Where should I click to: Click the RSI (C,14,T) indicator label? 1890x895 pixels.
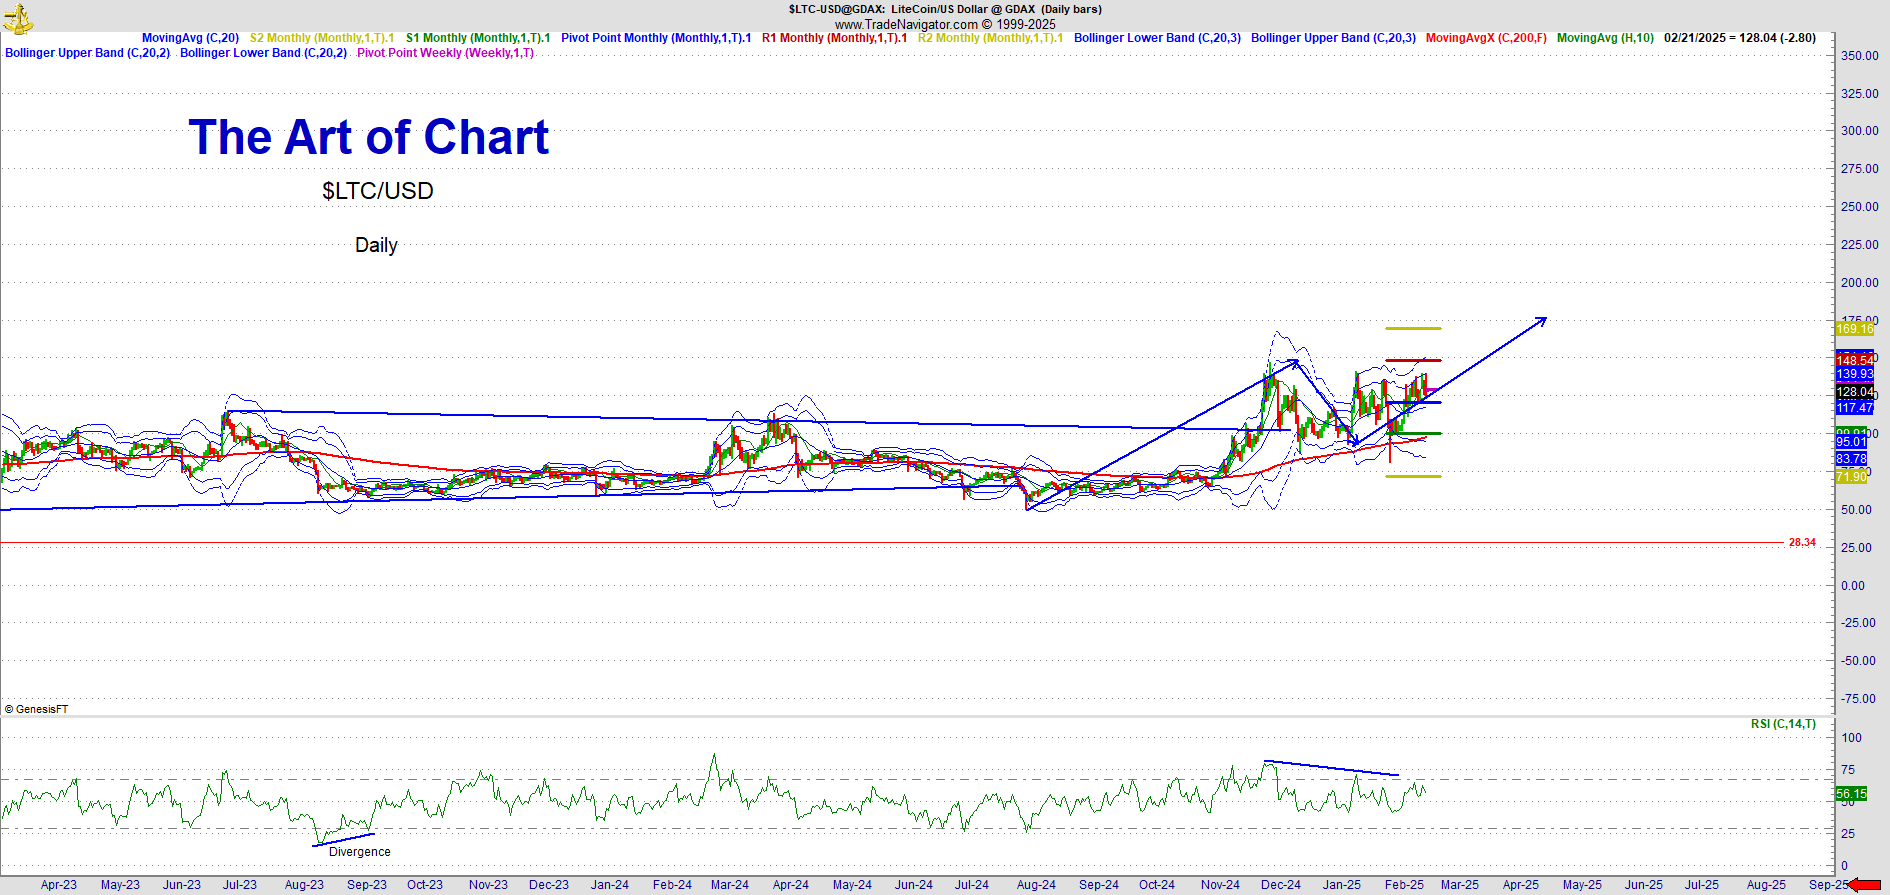1783,724
